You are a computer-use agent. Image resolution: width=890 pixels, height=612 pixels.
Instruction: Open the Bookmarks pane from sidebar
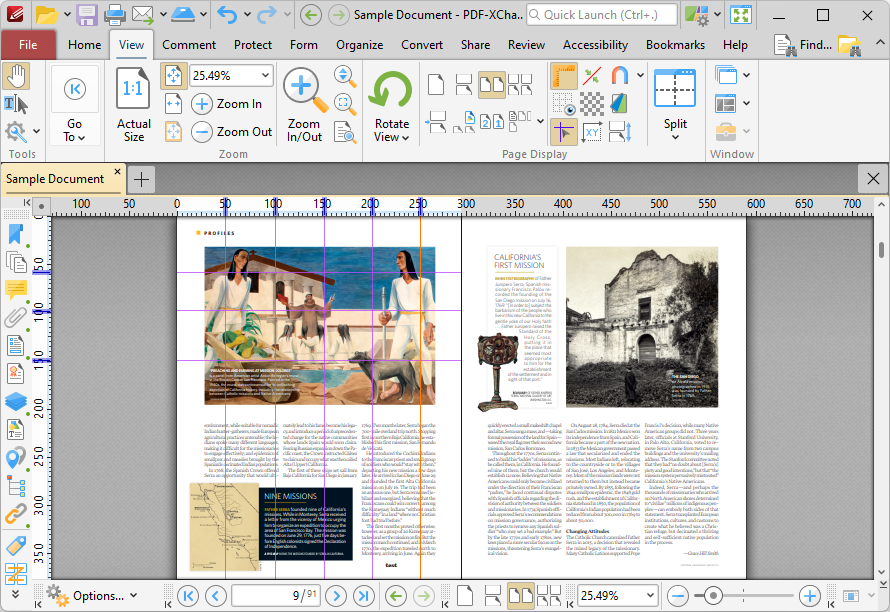coord(15,235)
